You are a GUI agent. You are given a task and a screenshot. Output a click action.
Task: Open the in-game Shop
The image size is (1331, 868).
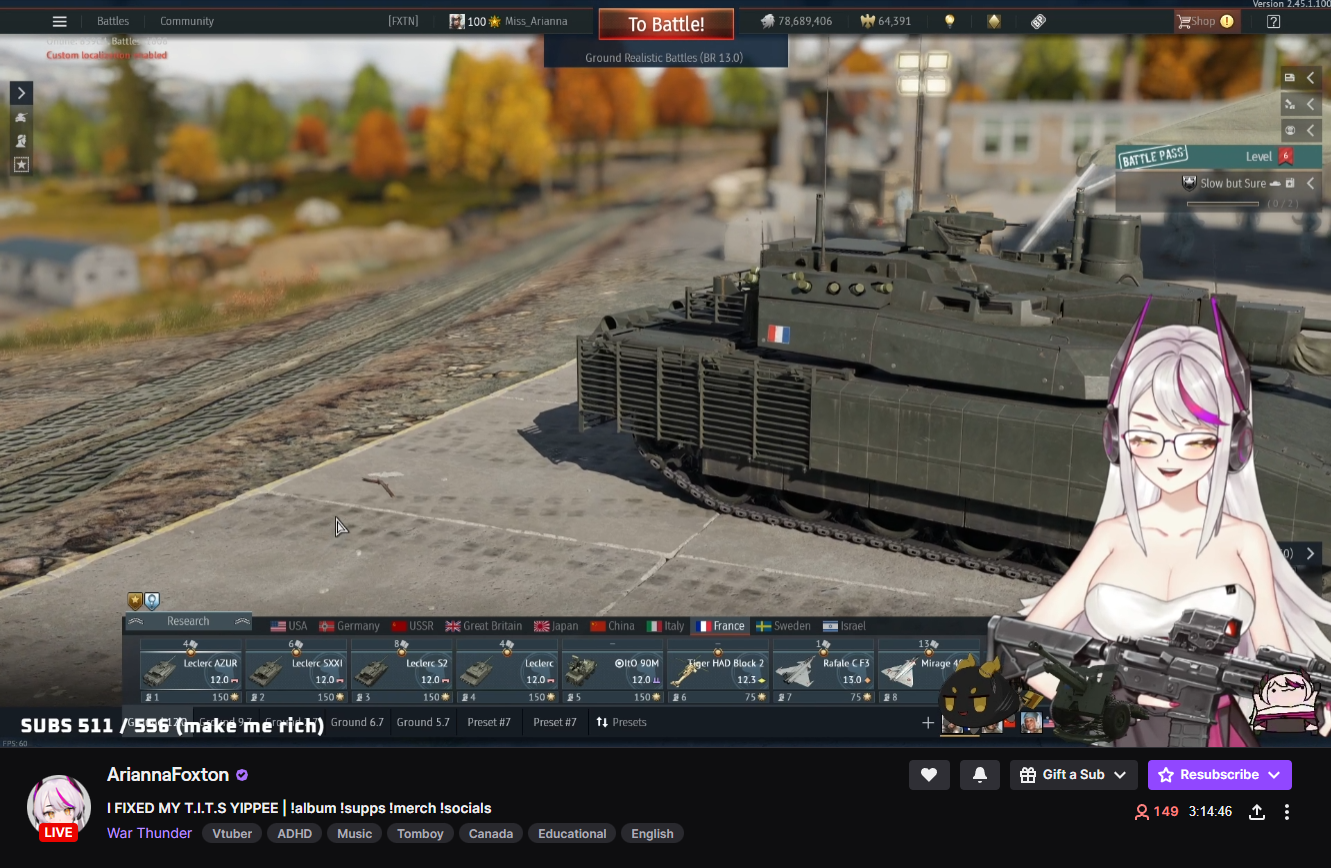(1206, 22)
